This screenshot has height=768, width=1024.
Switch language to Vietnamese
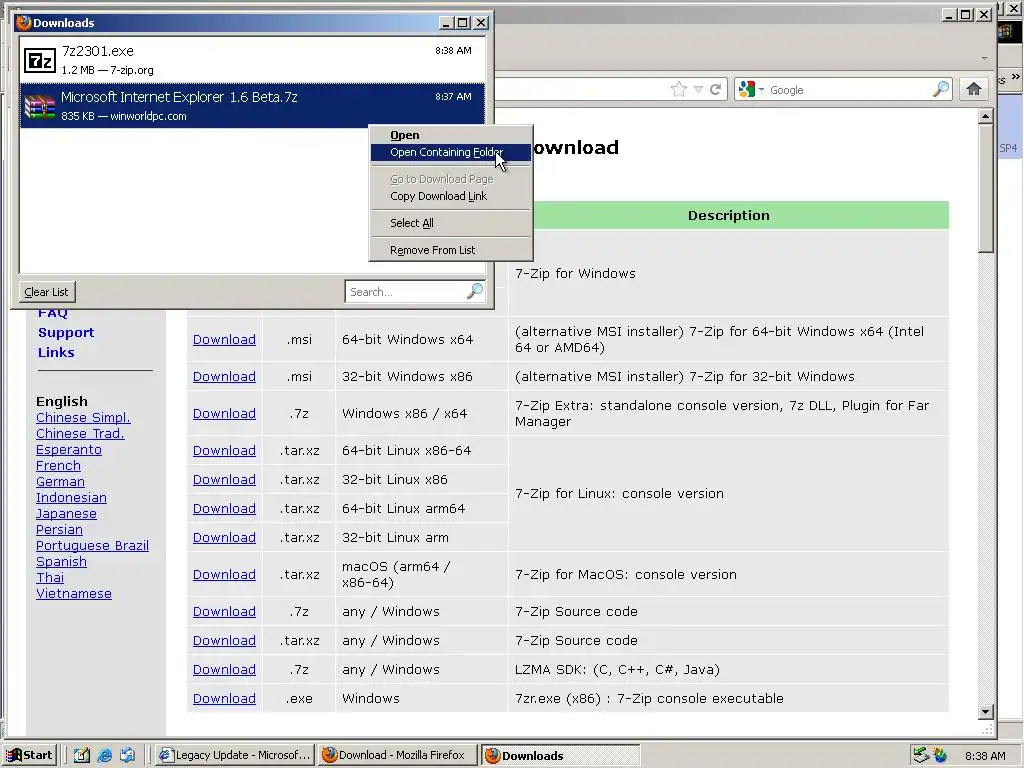[74, 594]
